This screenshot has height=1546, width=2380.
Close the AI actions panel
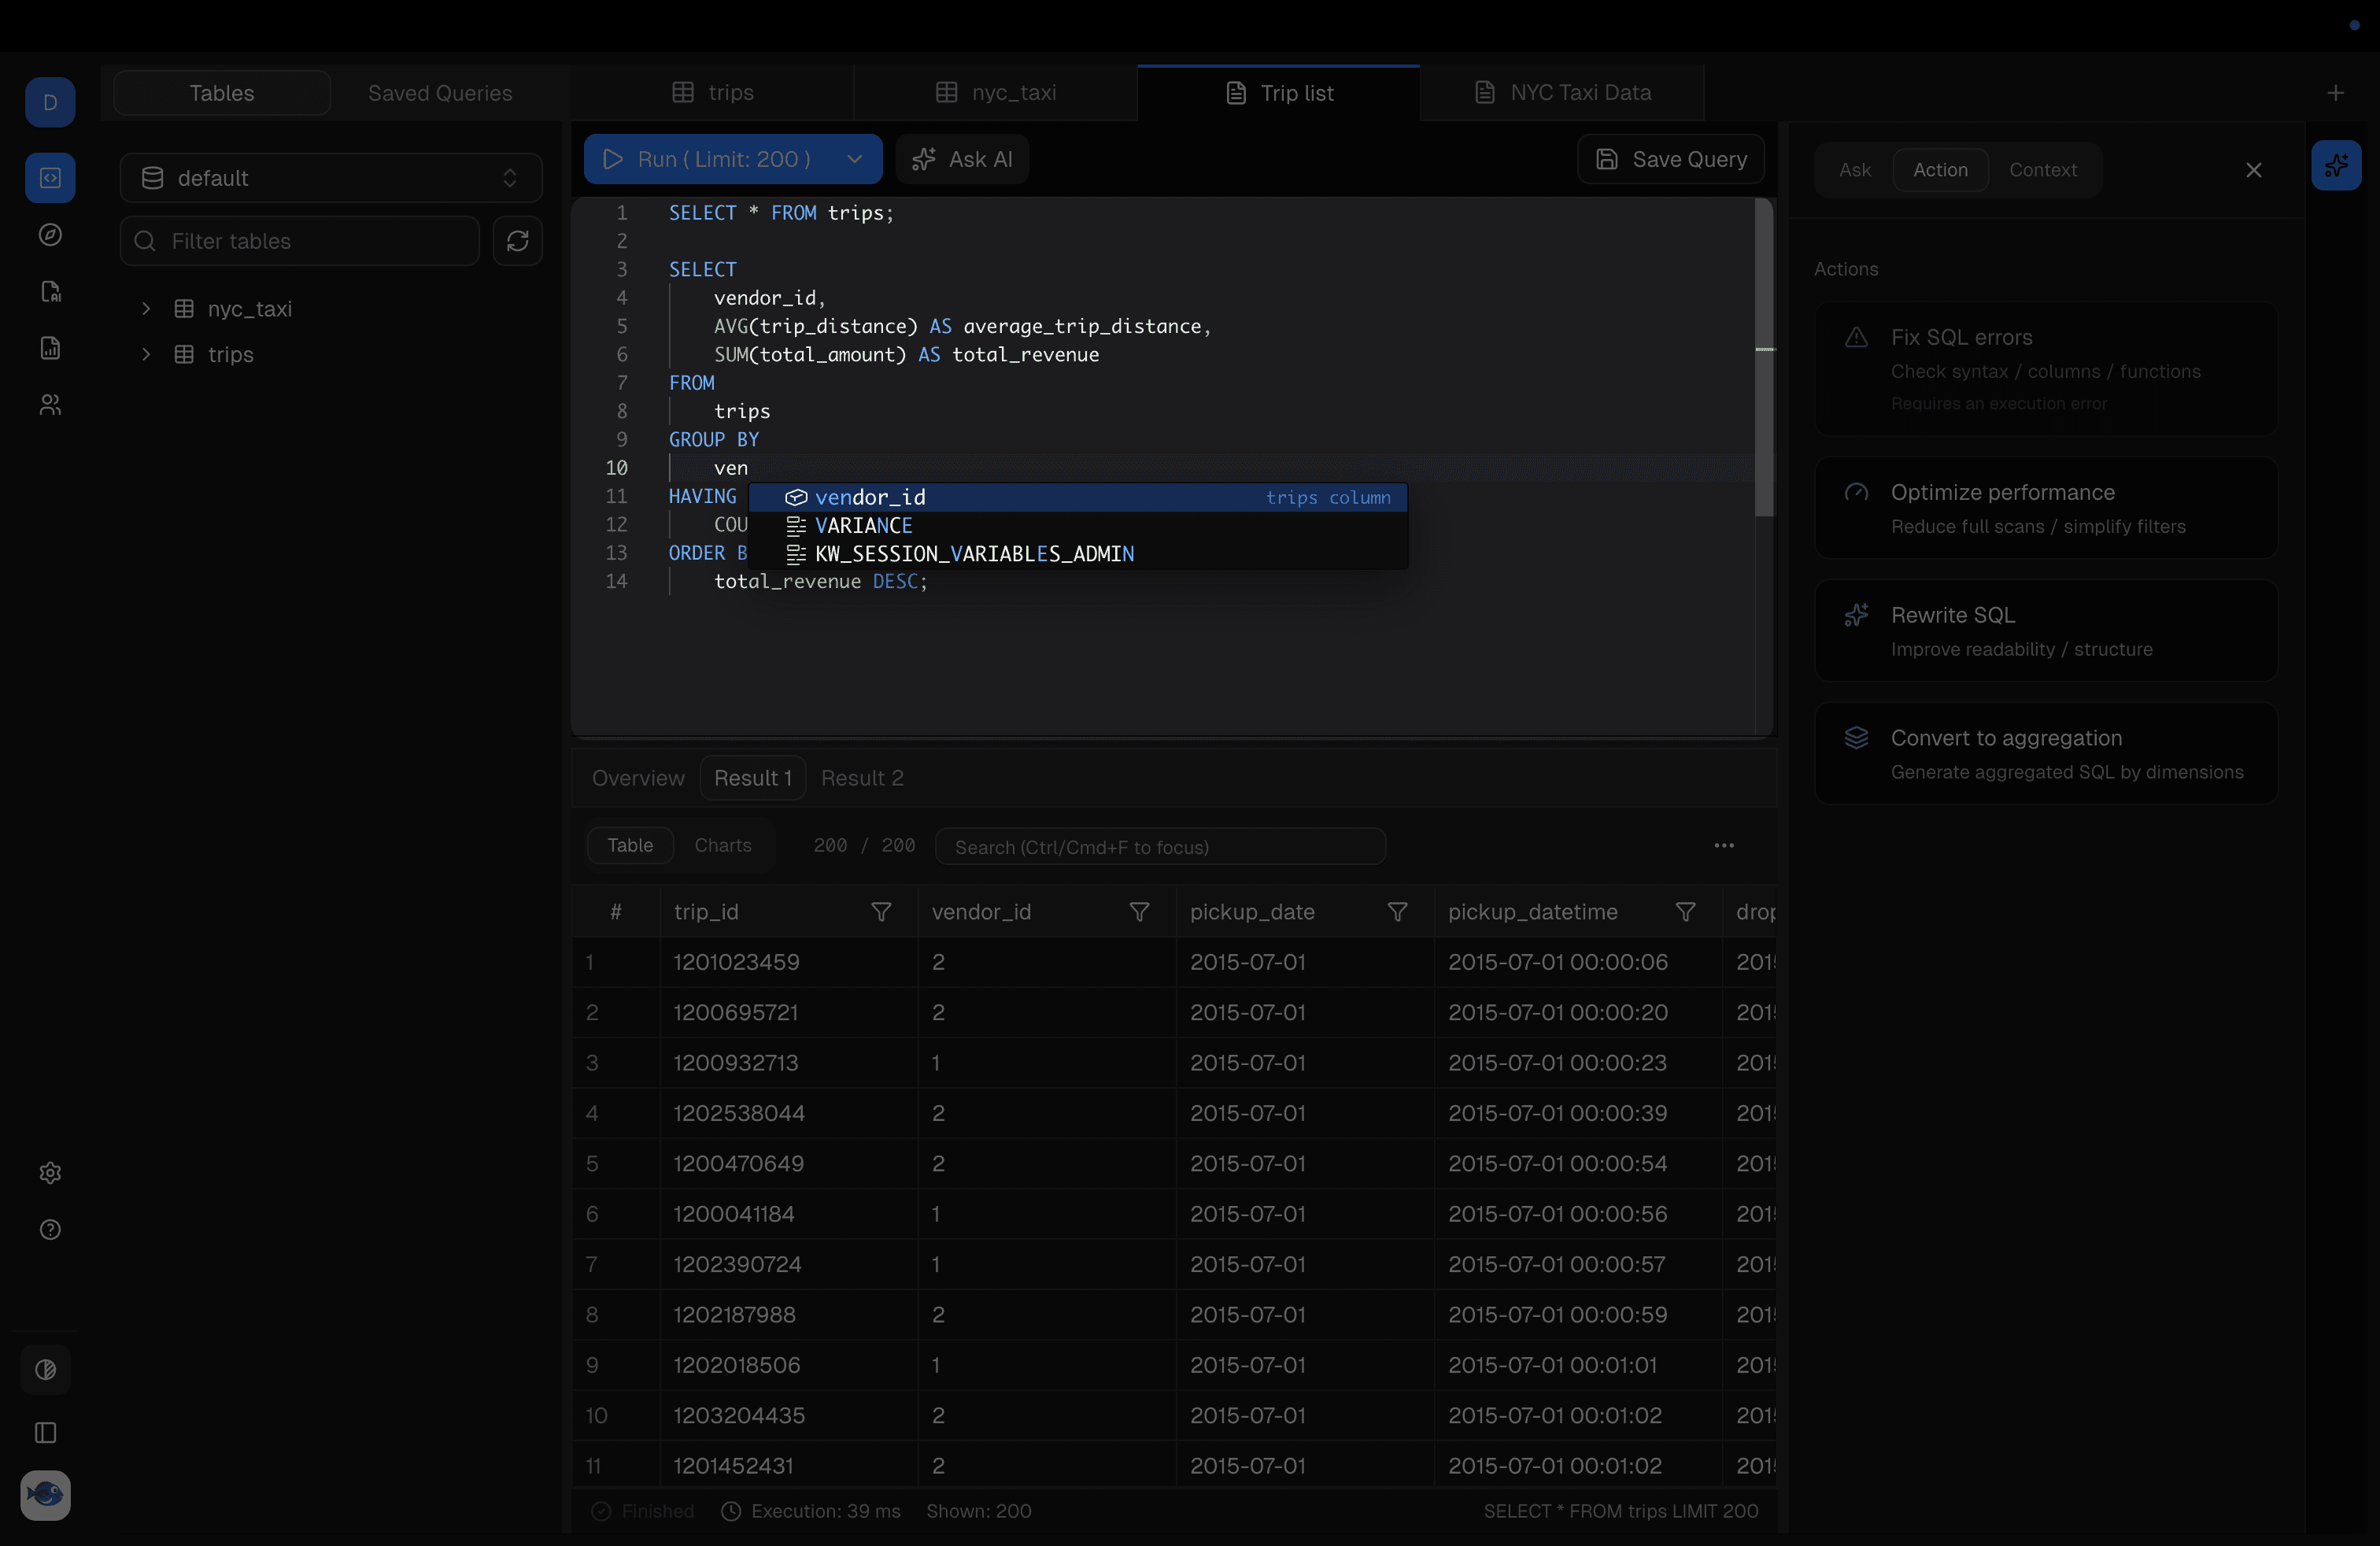tap(2254, 170)
